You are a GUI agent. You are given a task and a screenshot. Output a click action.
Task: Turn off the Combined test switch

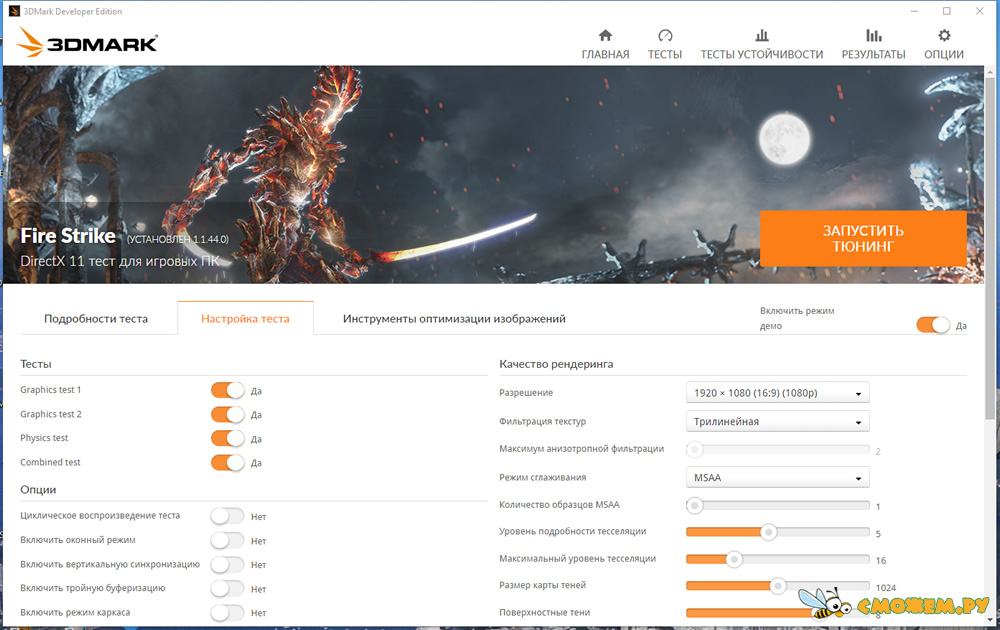(x=228, y=462)
